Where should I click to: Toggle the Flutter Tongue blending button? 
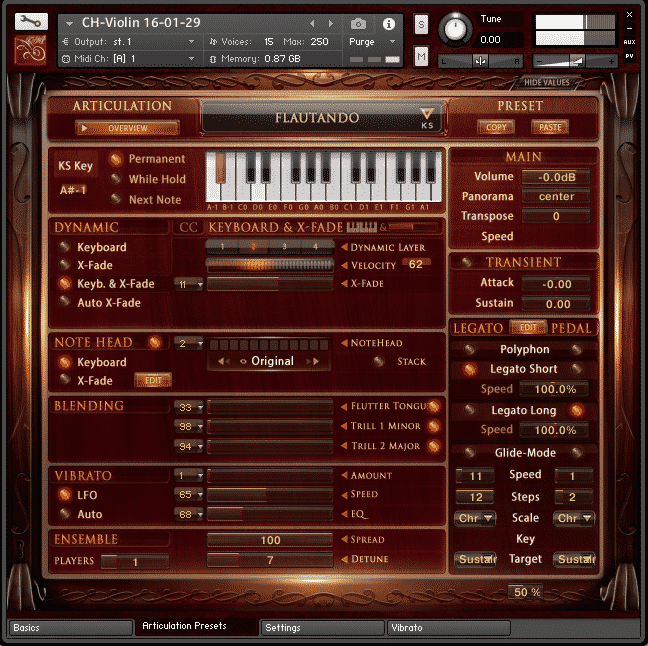click(x=434, y=407)
